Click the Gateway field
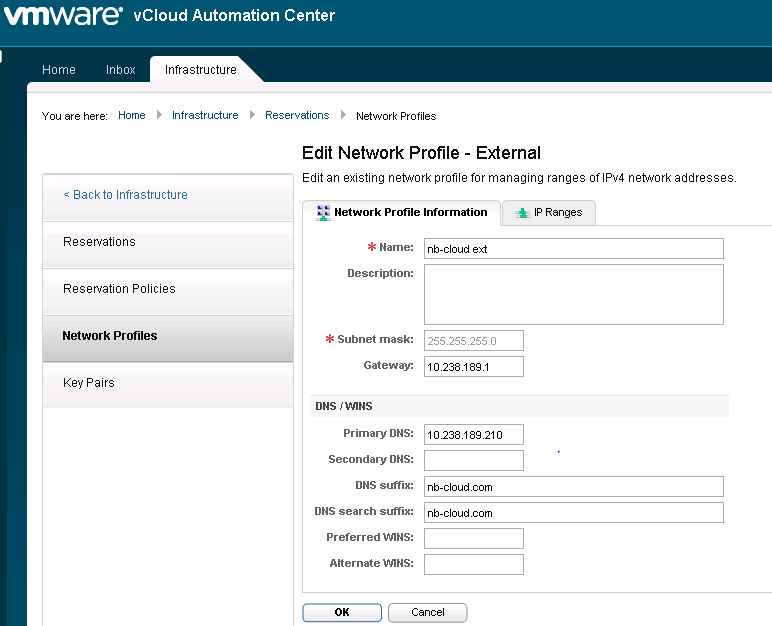The width and height of the screenshot is (772, 626). tap(474, 367)
